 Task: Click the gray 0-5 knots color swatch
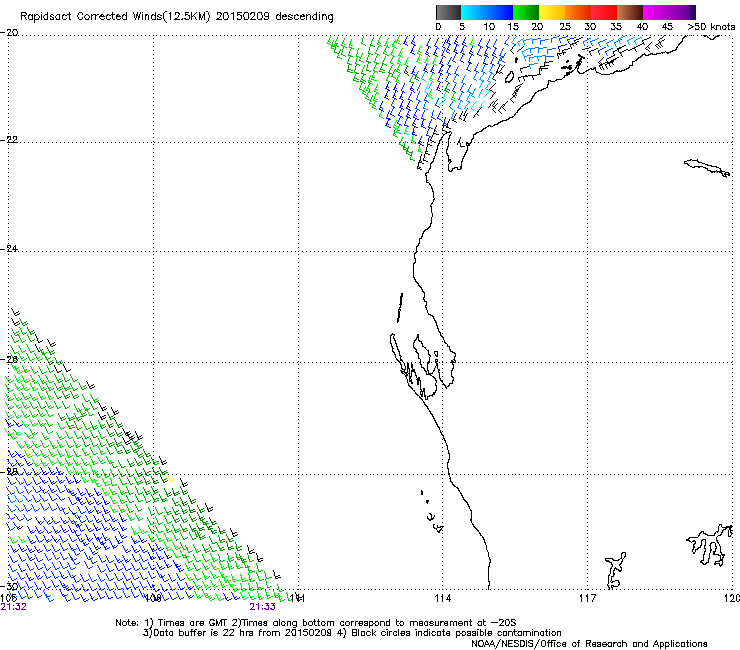[x=448, y=12]
